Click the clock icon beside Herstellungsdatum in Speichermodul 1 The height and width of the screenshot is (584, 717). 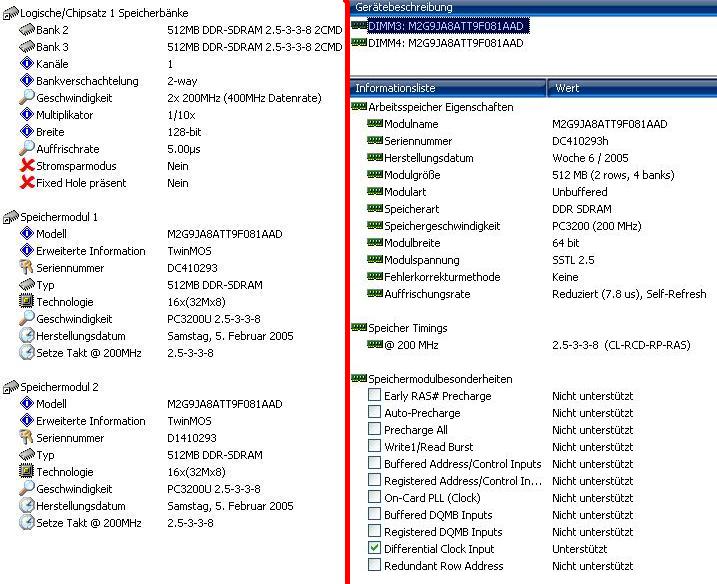(27, 336)
